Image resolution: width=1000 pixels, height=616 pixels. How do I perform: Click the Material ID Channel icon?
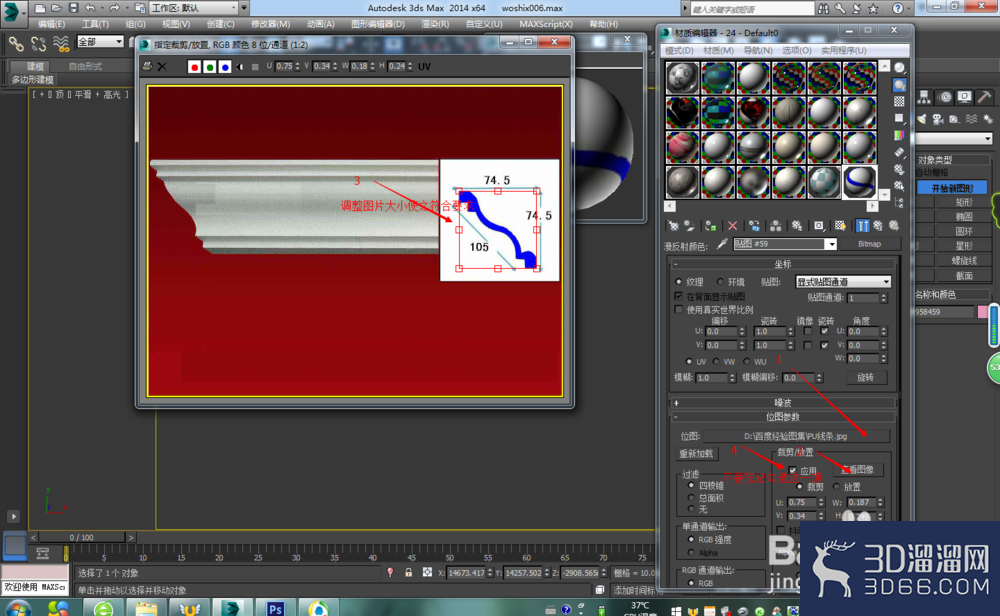818,226
